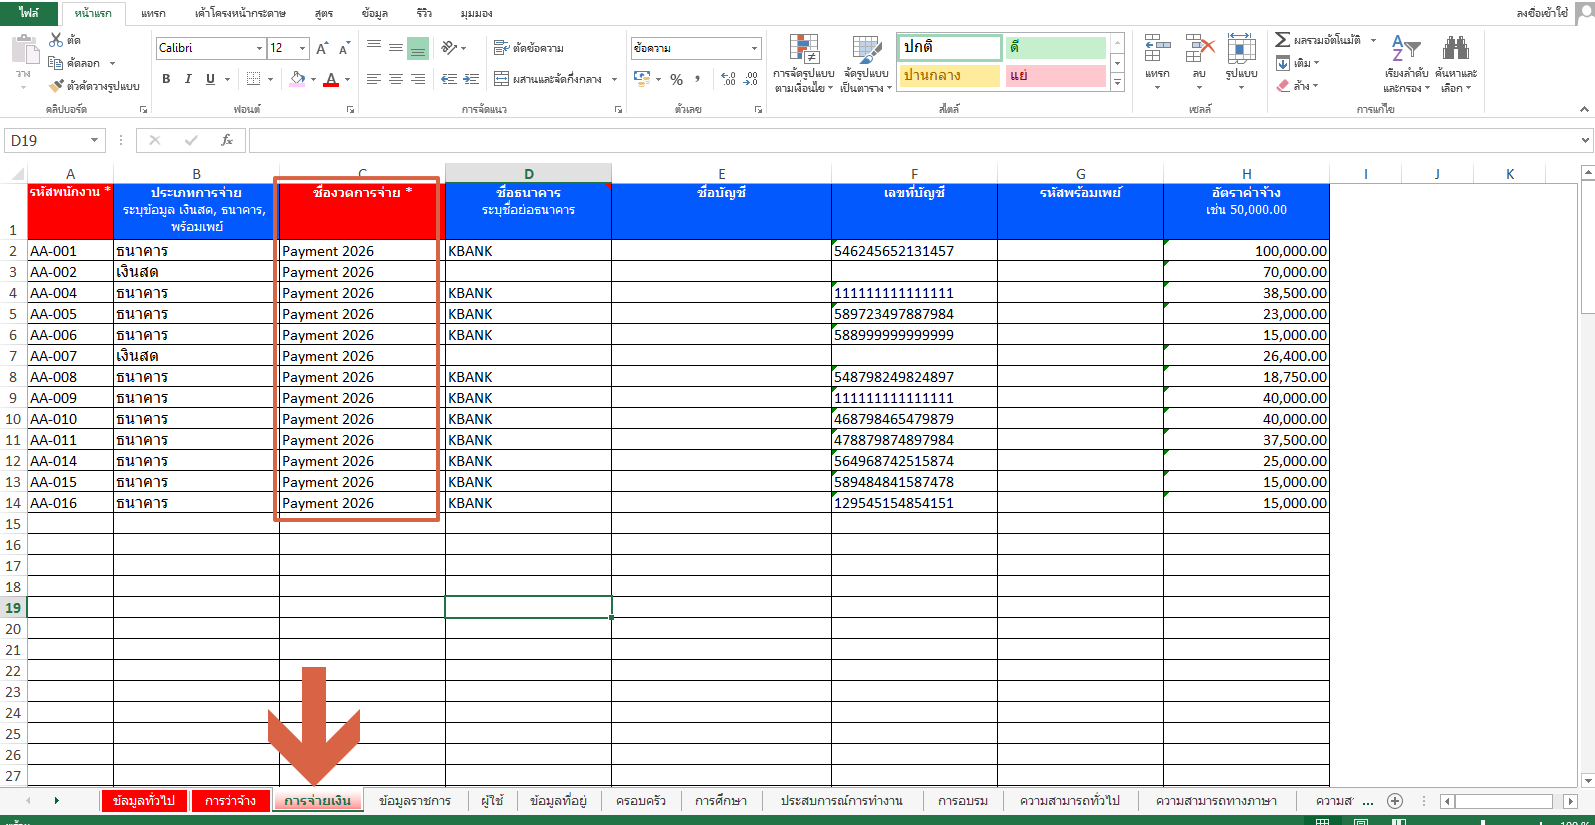Open the AutoSum dropdown arrow
The image size is (1595, 825).
(1373, 40)
